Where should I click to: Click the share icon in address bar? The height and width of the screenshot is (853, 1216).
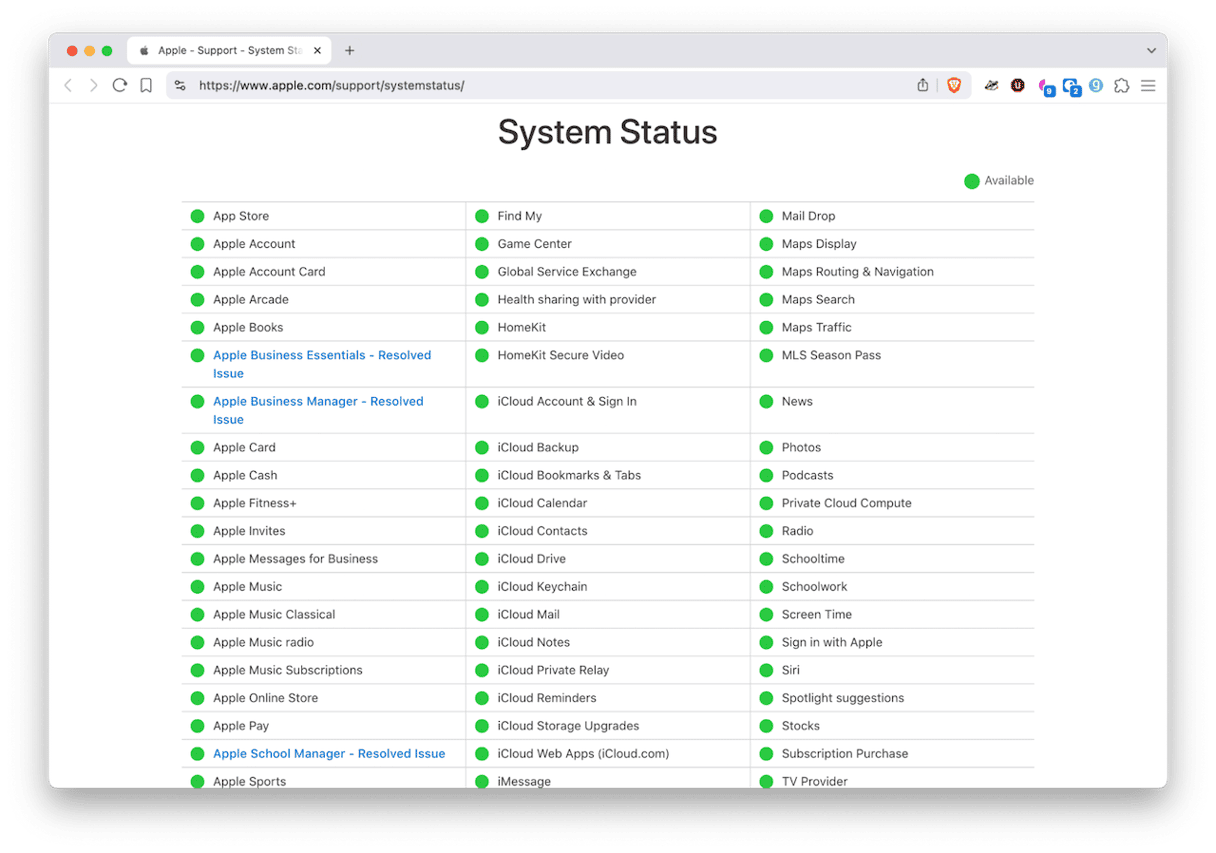pyautogui.click(x=923, y=86)
